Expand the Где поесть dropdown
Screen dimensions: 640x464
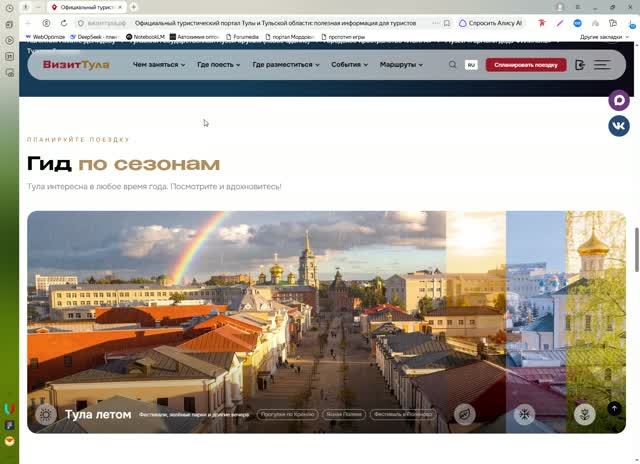click(218, 64)
